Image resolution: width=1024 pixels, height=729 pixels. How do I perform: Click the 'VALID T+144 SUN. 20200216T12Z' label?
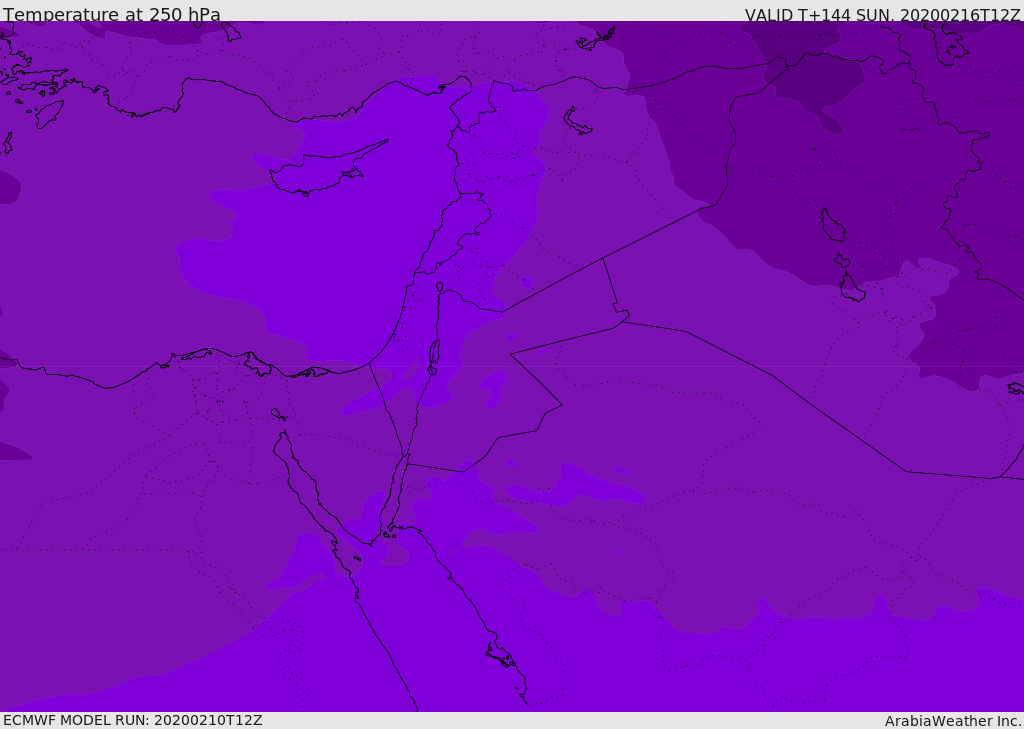[882, 14]
